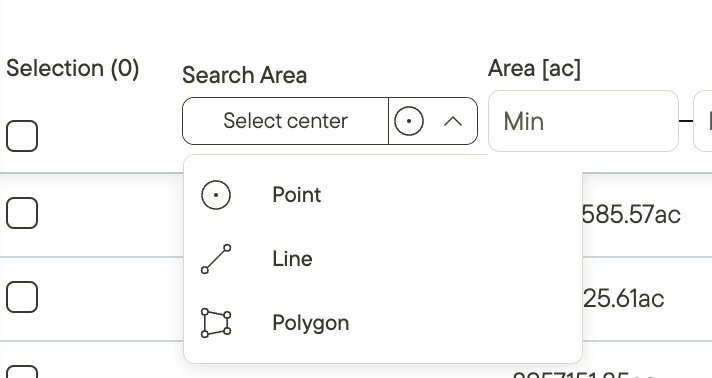712x378 pixels.
Task: Select the 585.57ac area cell
Action: (x=631, y=214)
